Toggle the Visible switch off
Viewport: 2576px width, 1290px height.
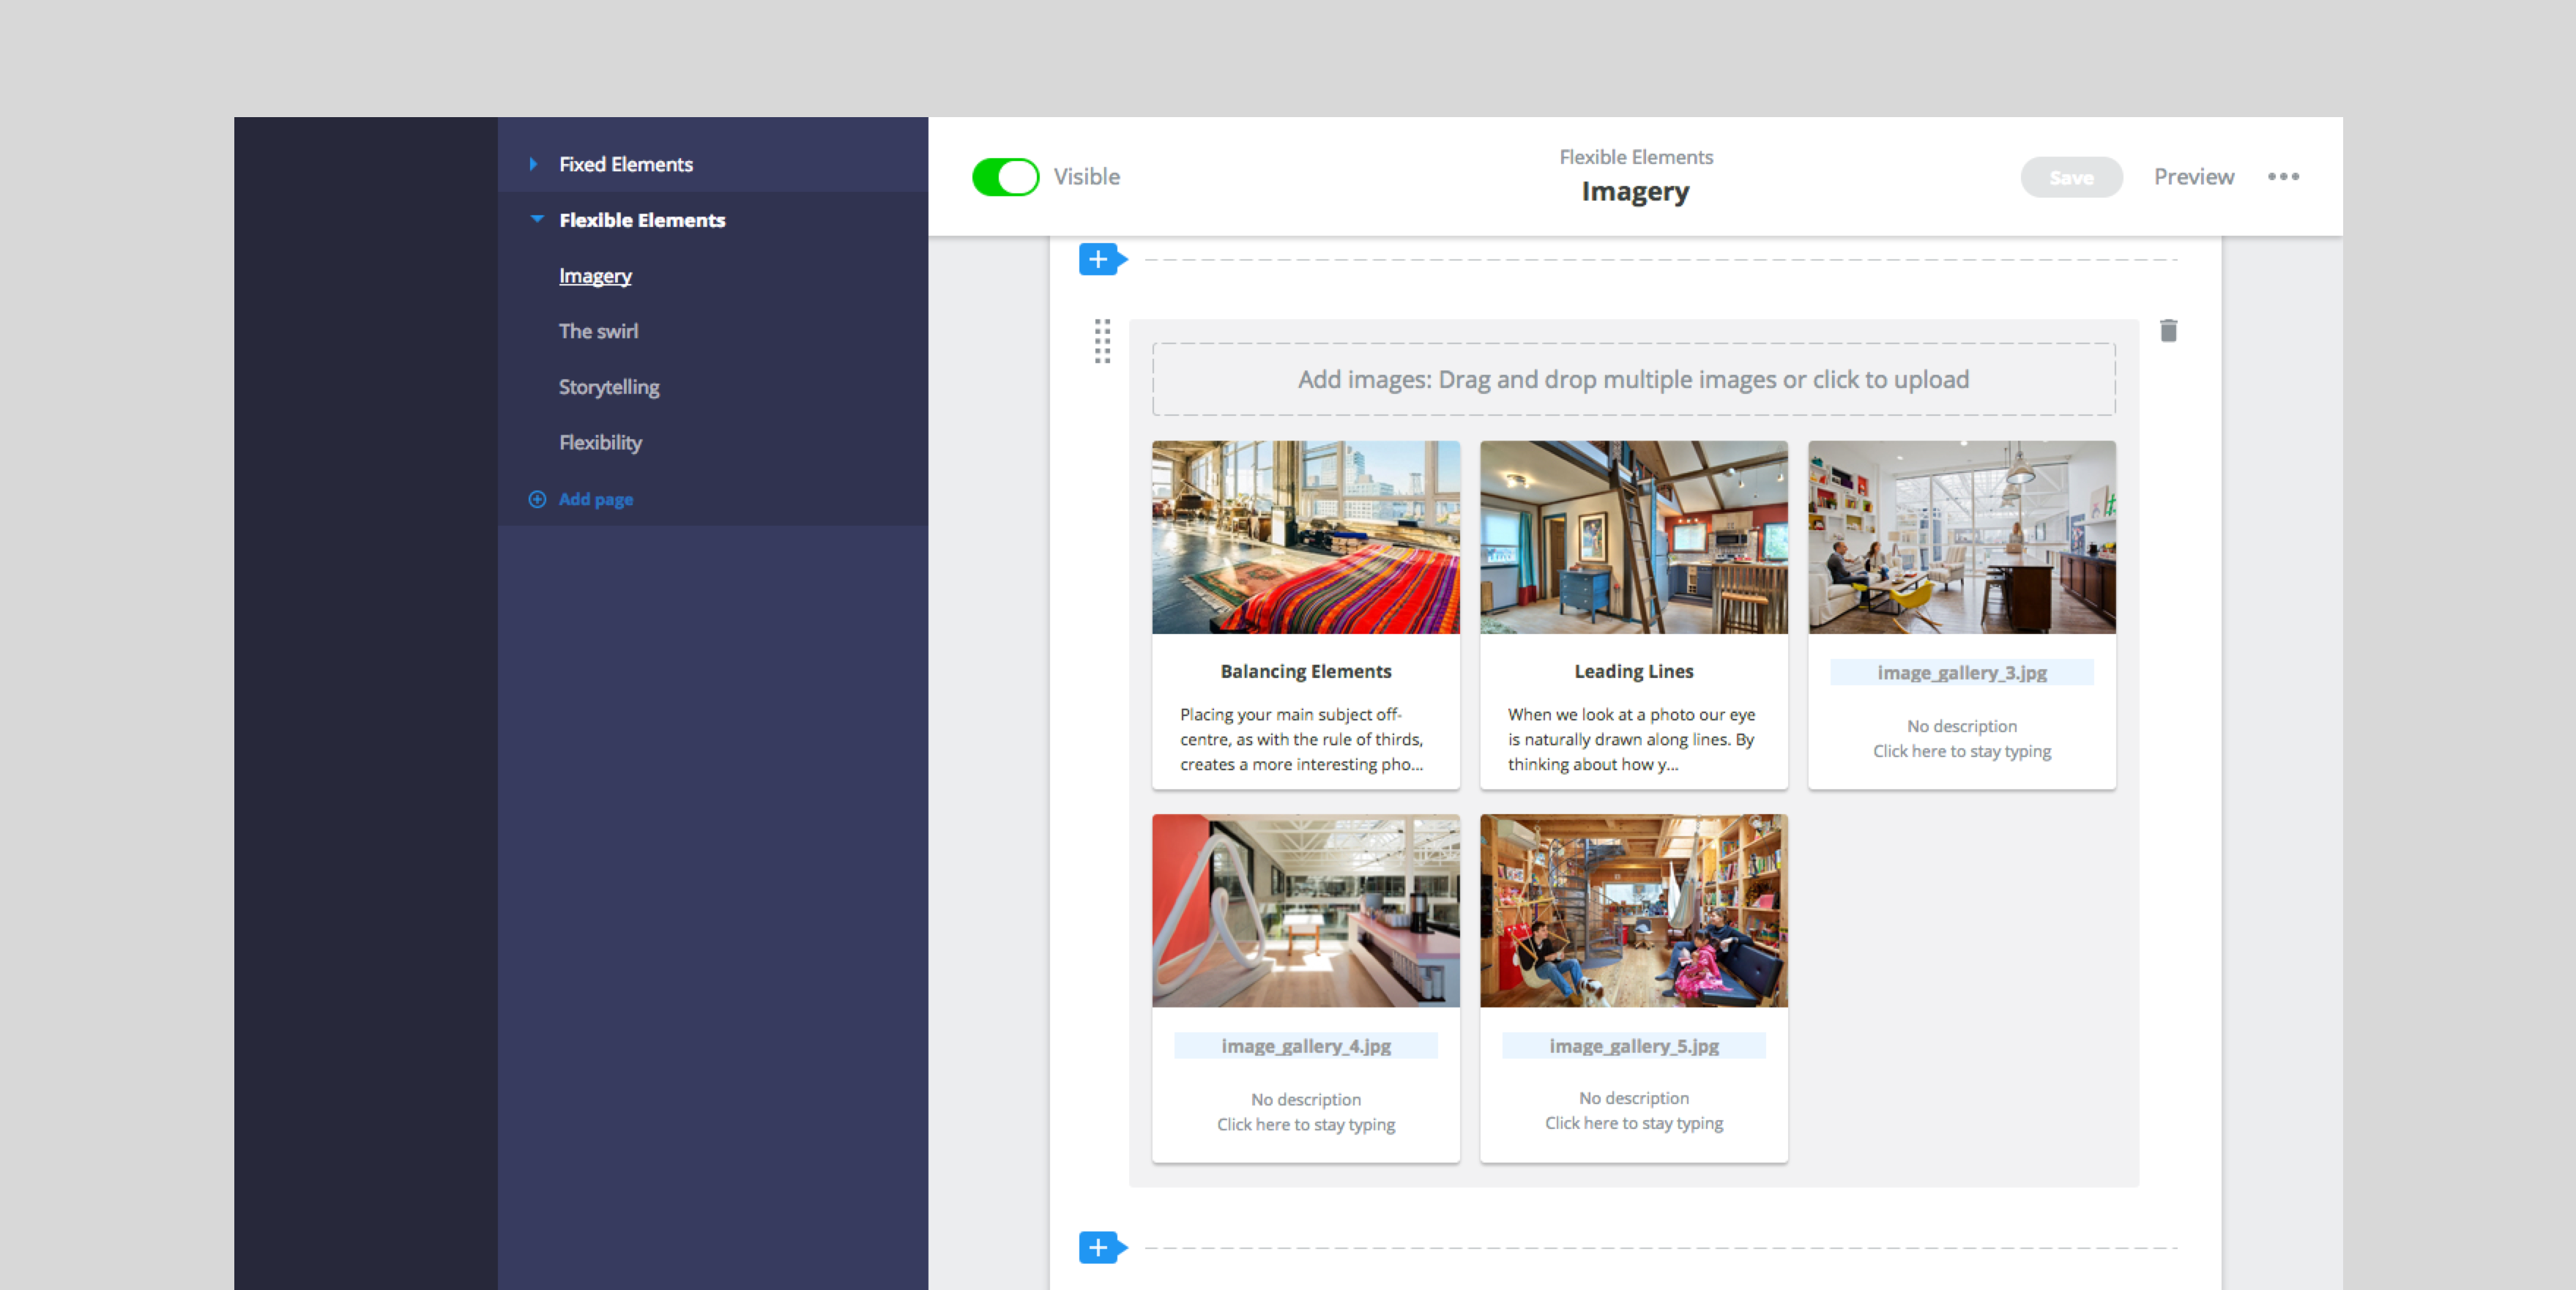point(1005,177)
